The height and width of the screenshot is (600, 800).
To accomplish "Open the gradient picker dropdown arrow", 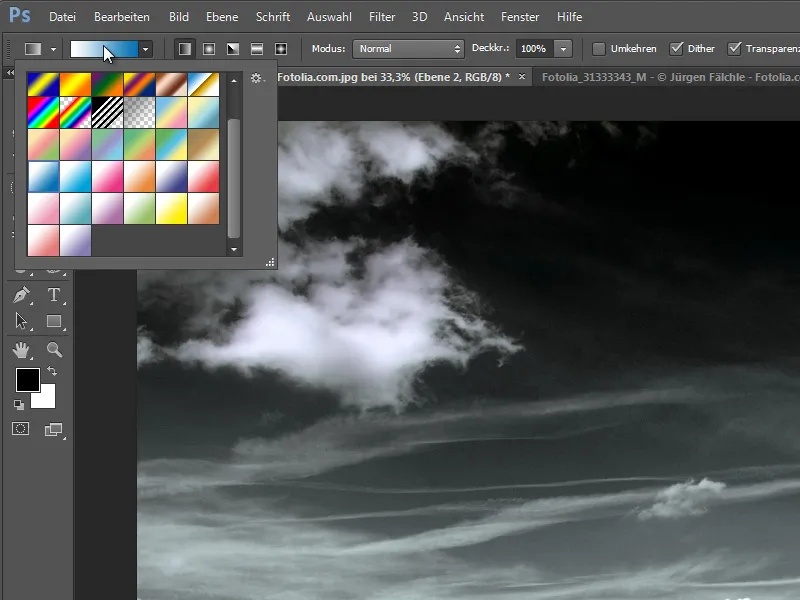I will (145, 49).
